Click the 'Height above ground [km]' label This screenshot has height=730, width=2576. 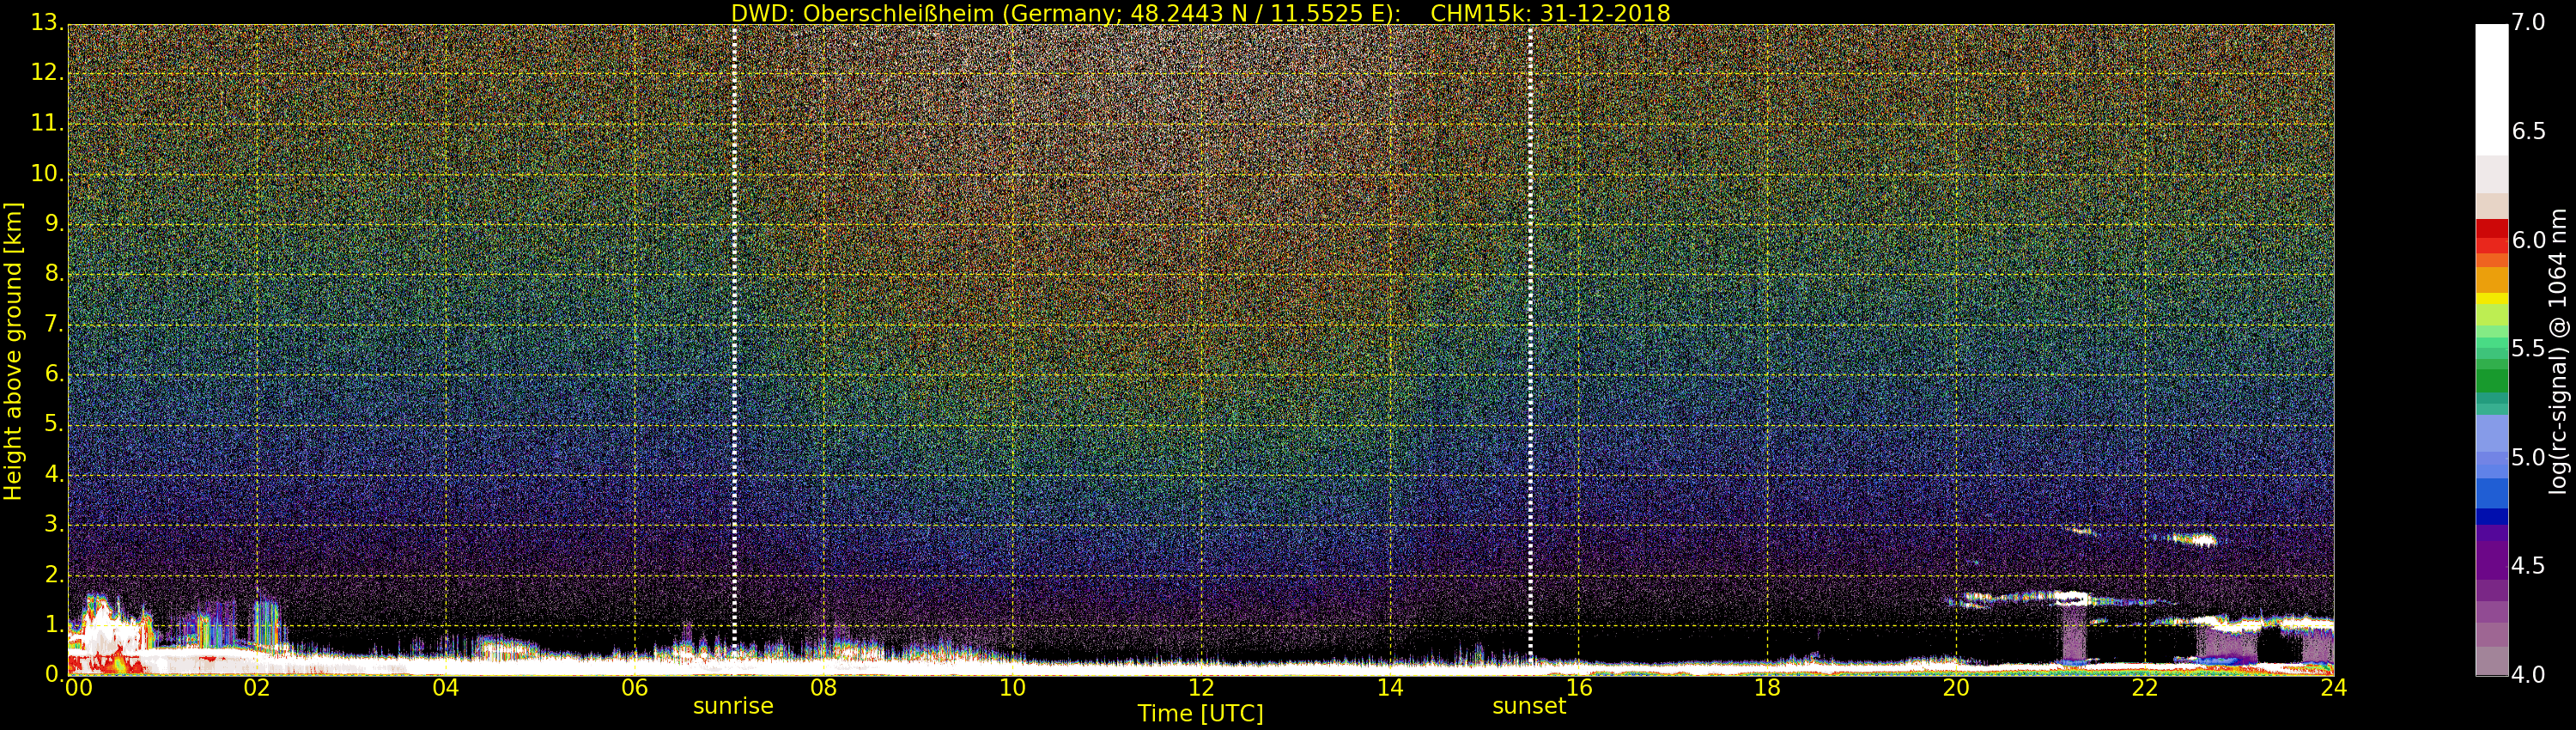[x=13, y=350]
